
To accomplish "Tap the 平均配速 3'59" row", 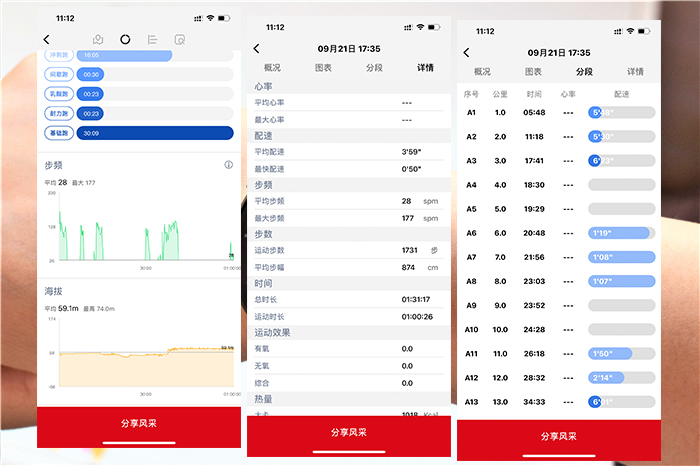I will click(349, 152).
